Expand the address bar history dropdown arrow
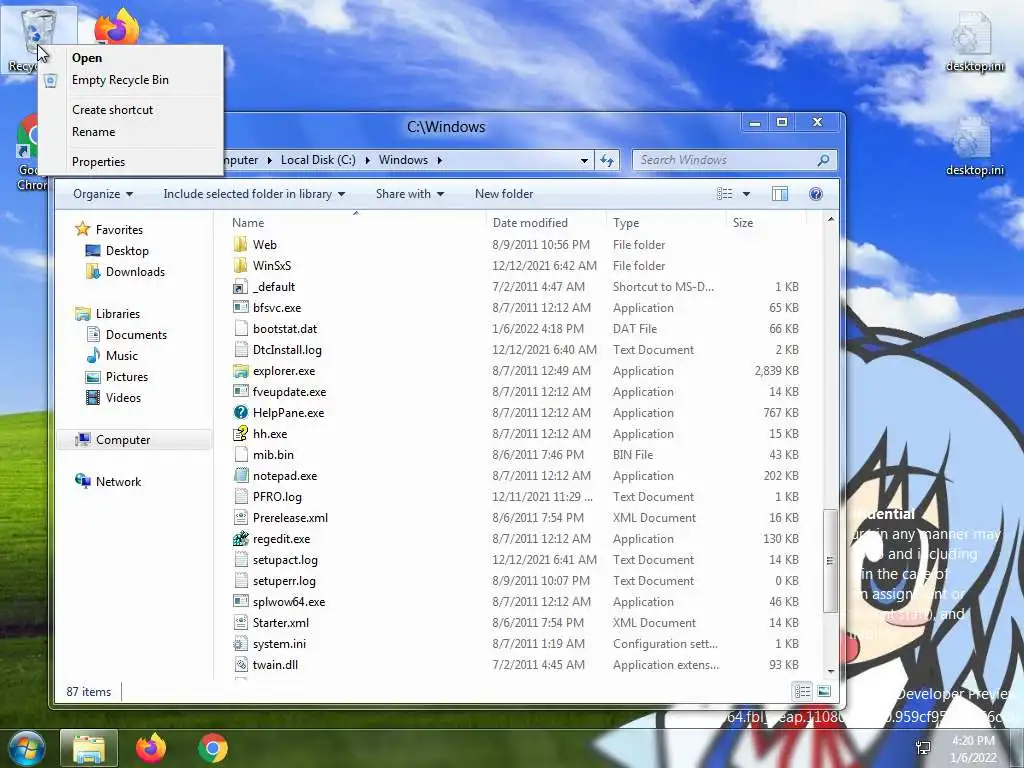Viewport: 1024px width, 768px height. pos(584,161)
